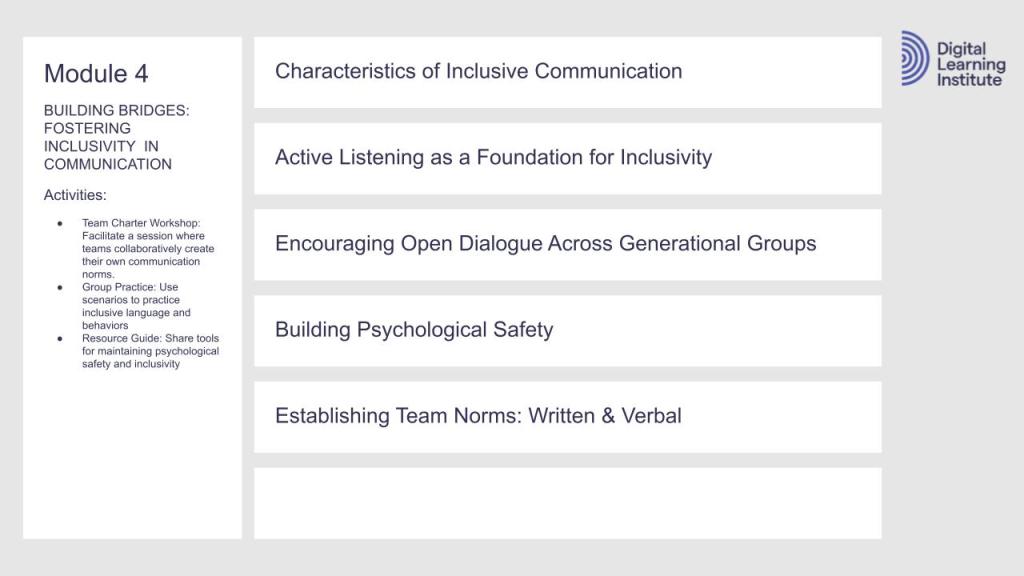Click the word Learning in the logo
Screen dimensions: 1024x576
tap(970, 64)
